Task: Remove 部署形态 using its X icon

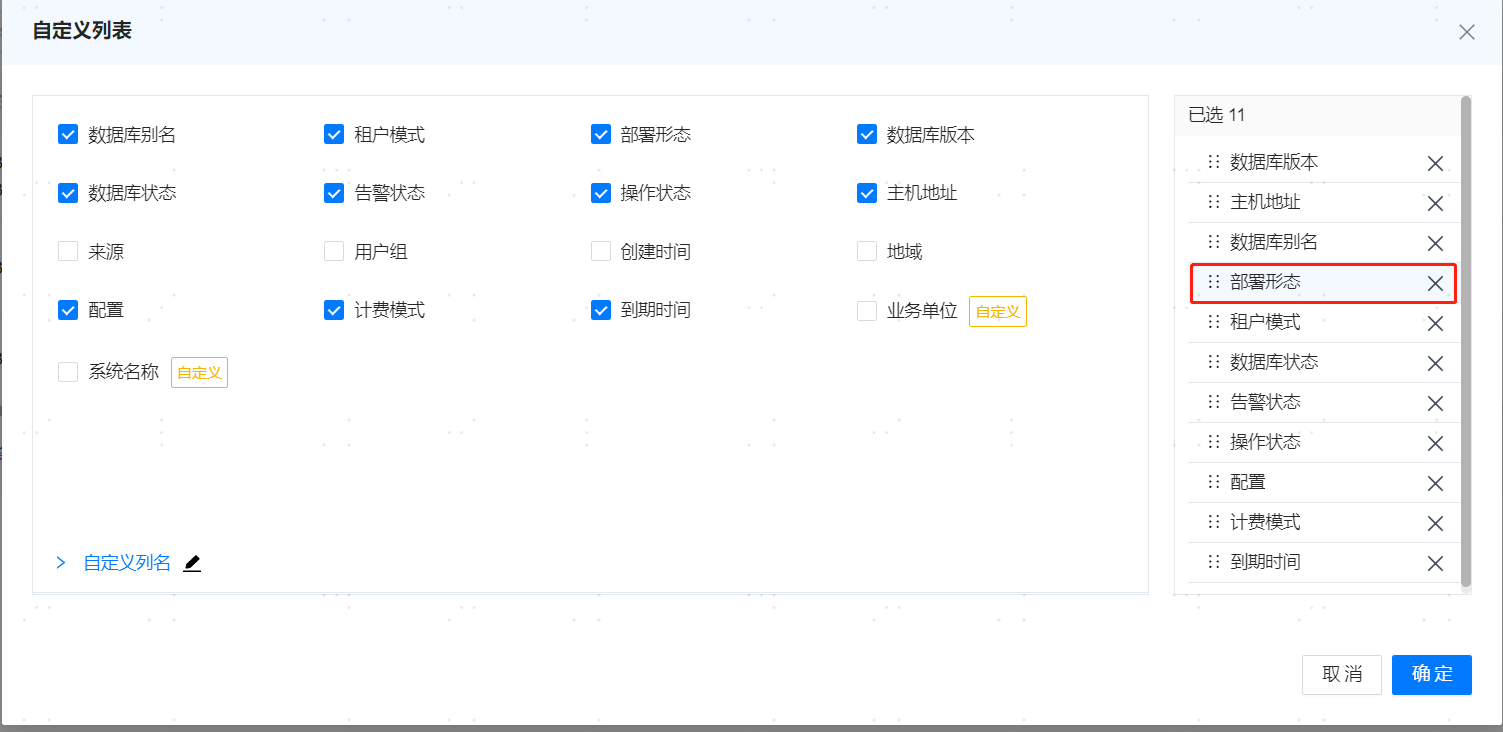Action: point(1435,283)
